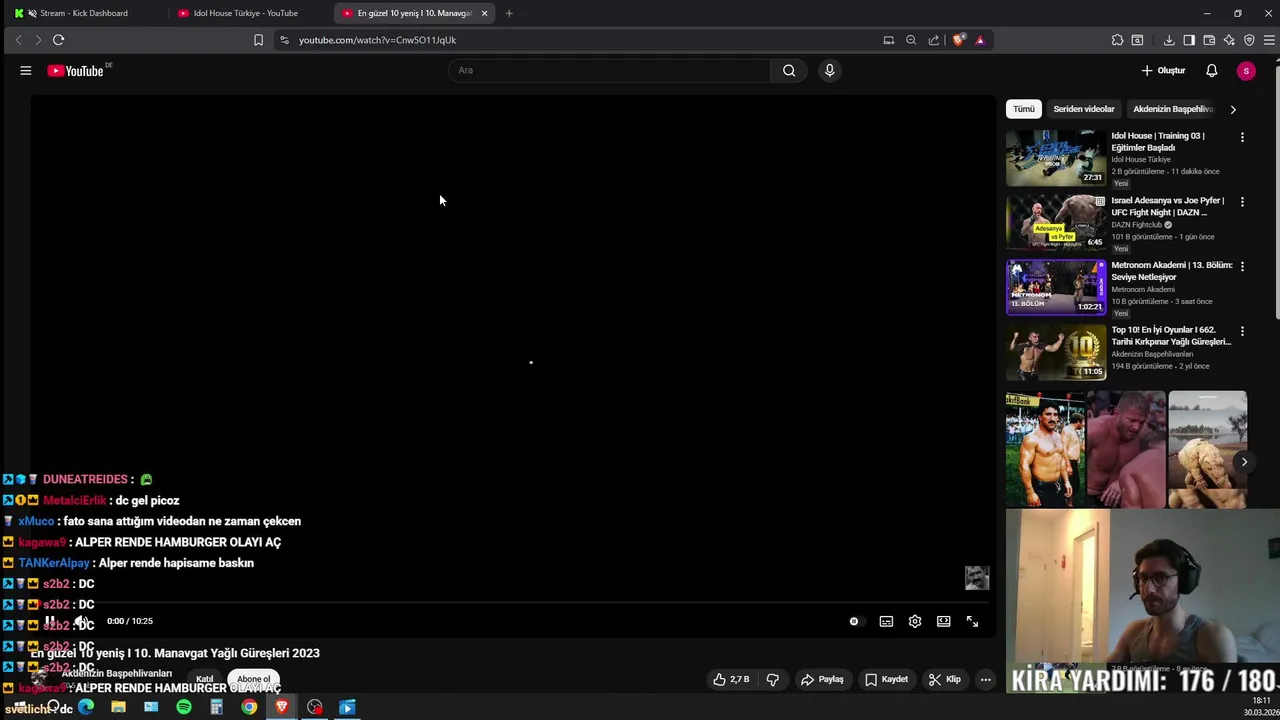Select the Seriden videolar chip
Image resolution: width=1280 pixels, height=720 pixels.
point(1083,109)
